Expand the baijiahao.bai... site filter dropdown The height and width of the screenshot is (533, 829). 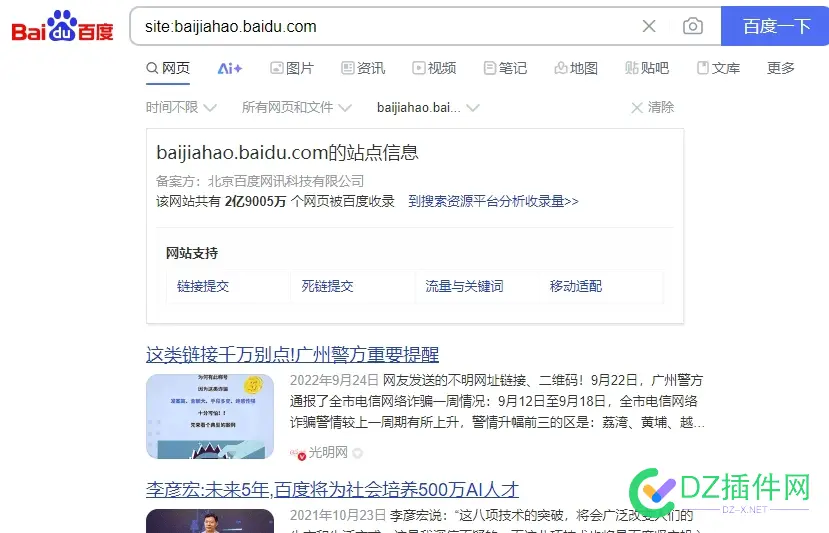point(428,107)
